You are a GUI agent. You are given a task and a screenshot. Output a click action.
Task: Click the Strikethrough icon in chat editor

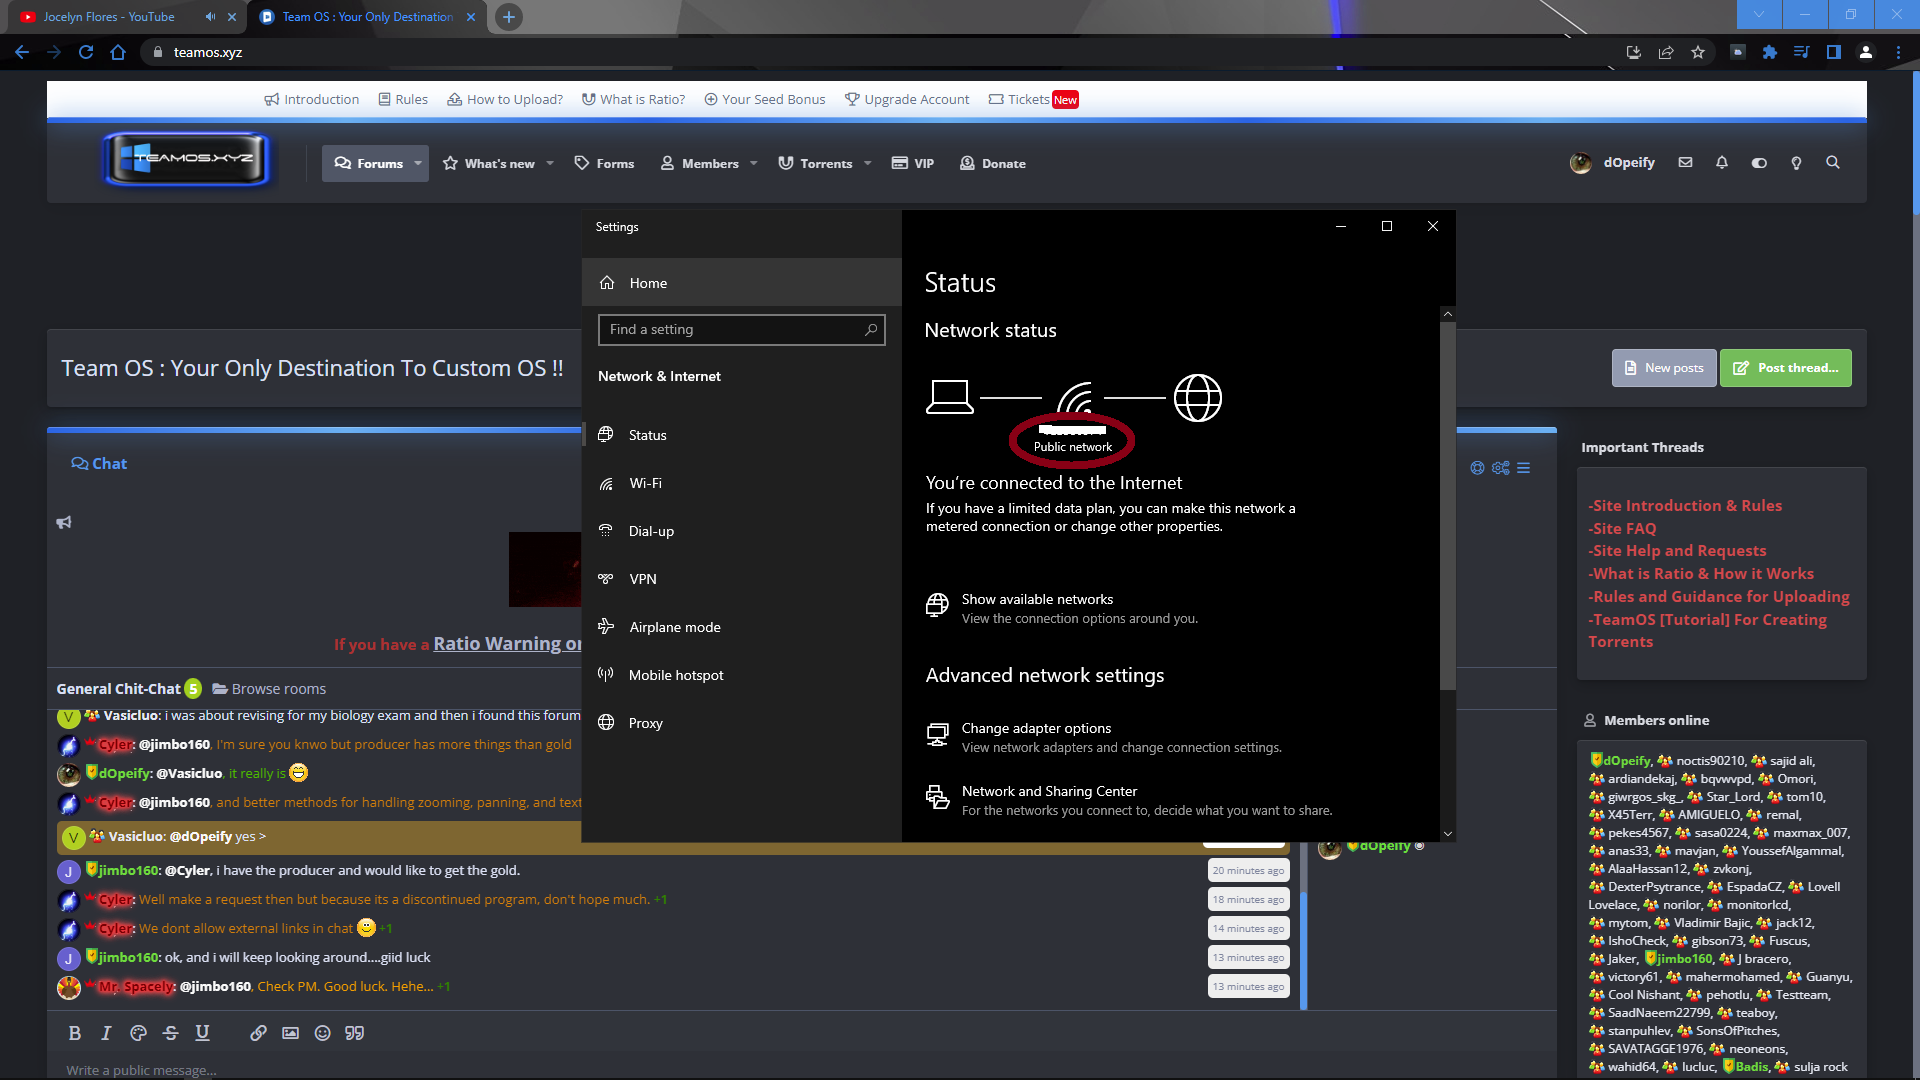170,1033
